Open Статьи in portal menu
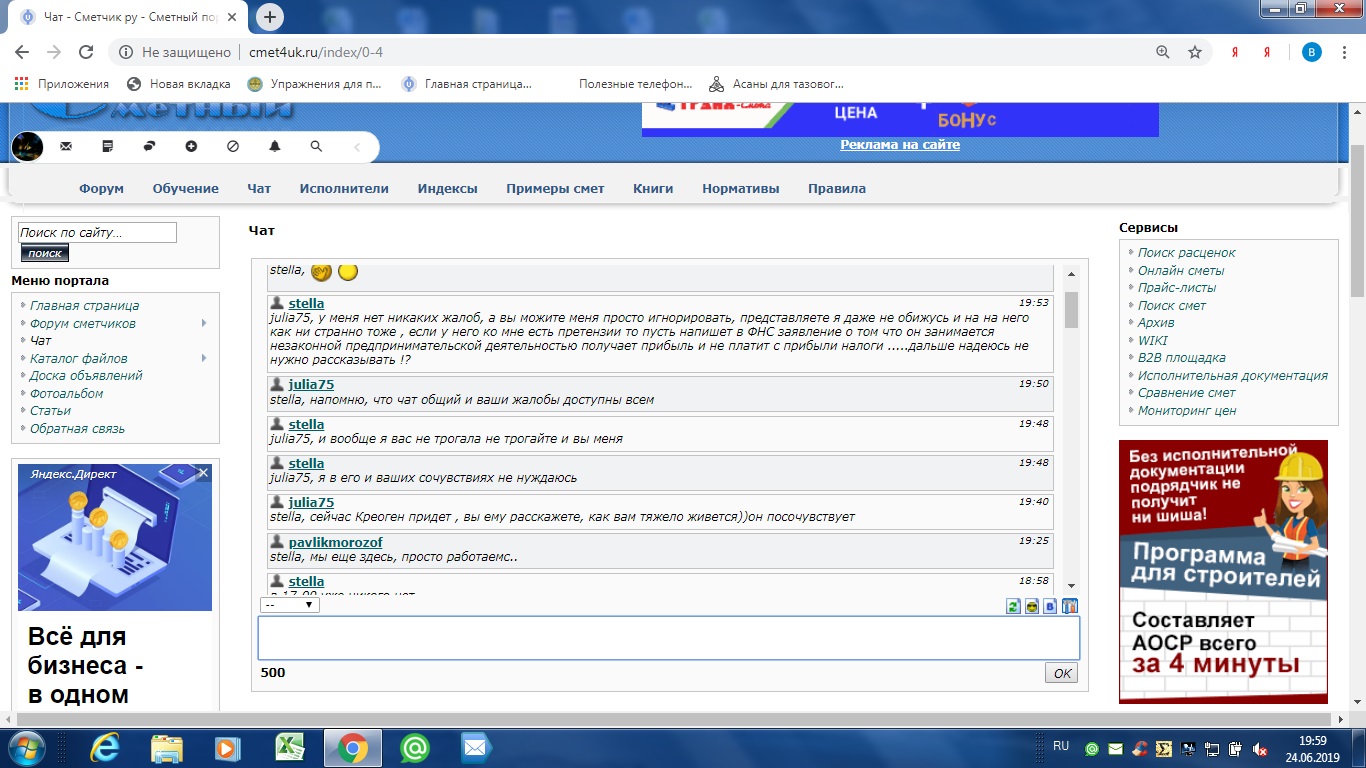Image resolution: width=1366 pixels, height=768 pixels. click(50, 411)
